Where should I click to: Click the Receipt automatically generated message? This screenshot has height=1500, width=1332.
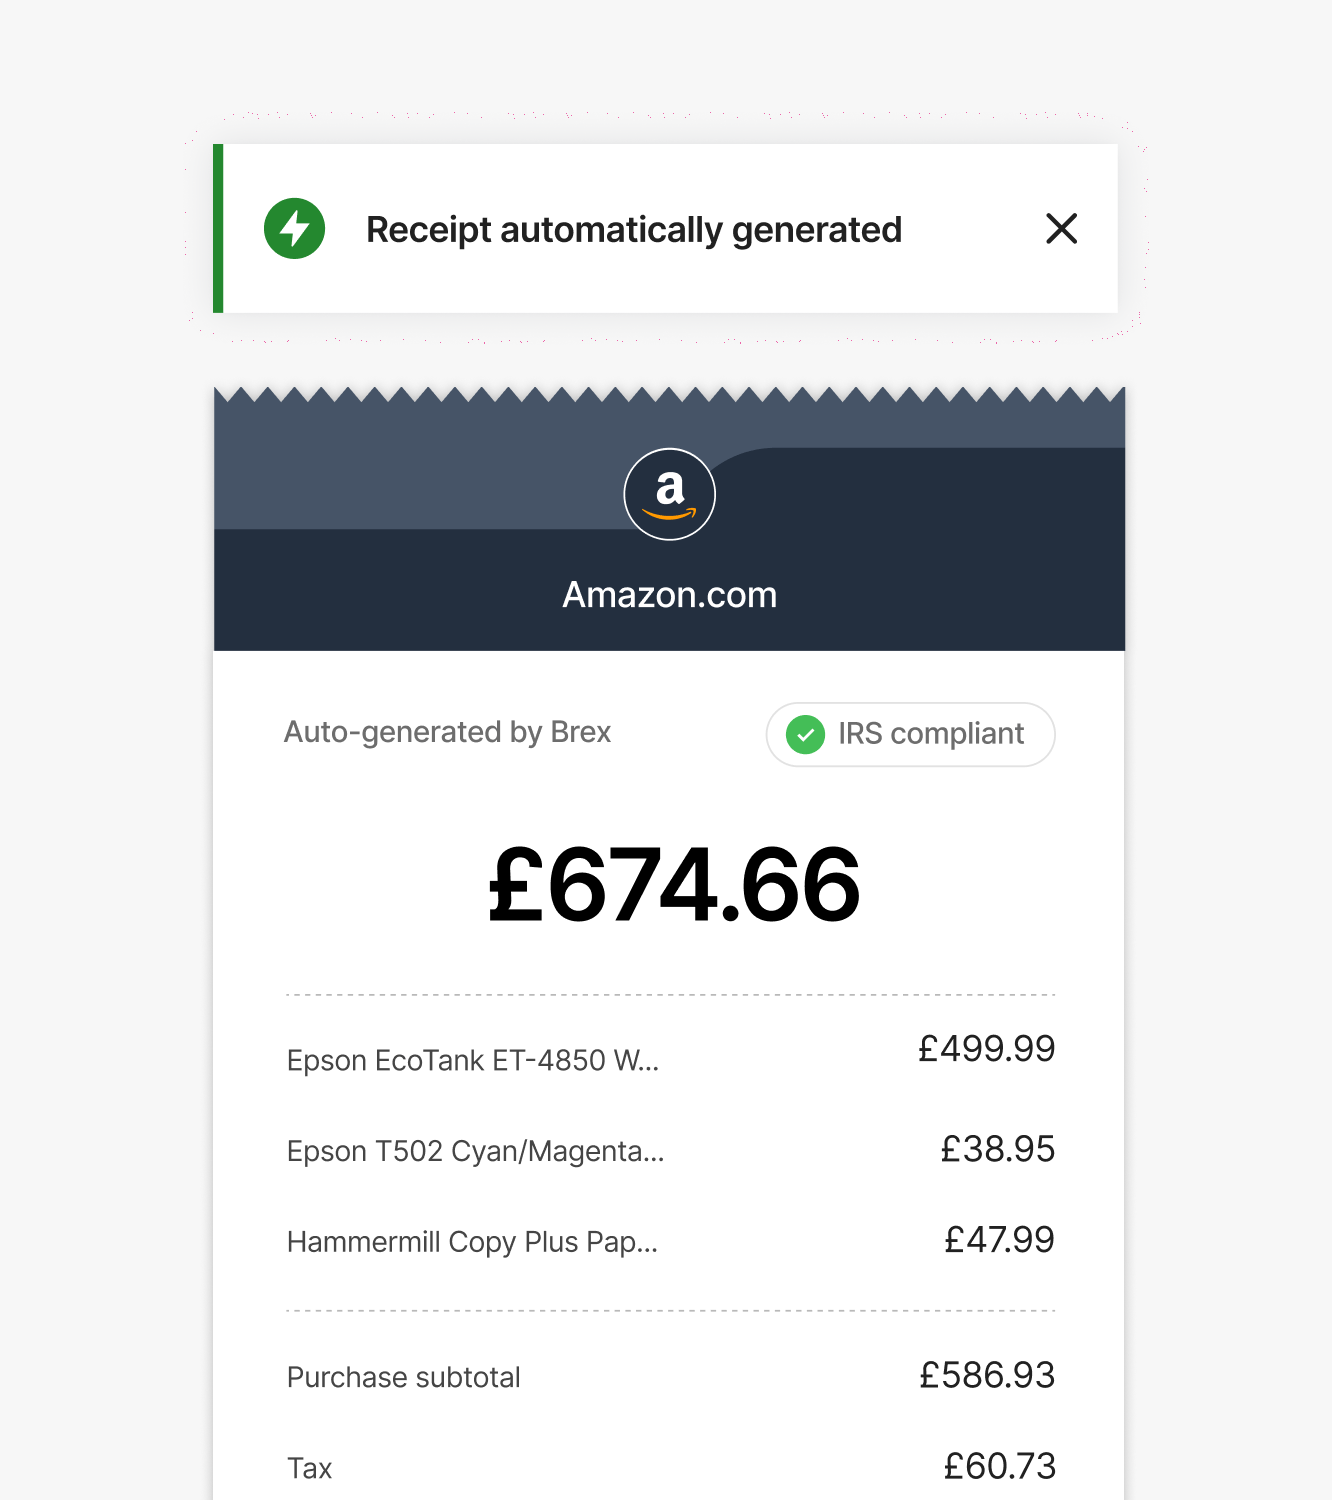(634, 230)
